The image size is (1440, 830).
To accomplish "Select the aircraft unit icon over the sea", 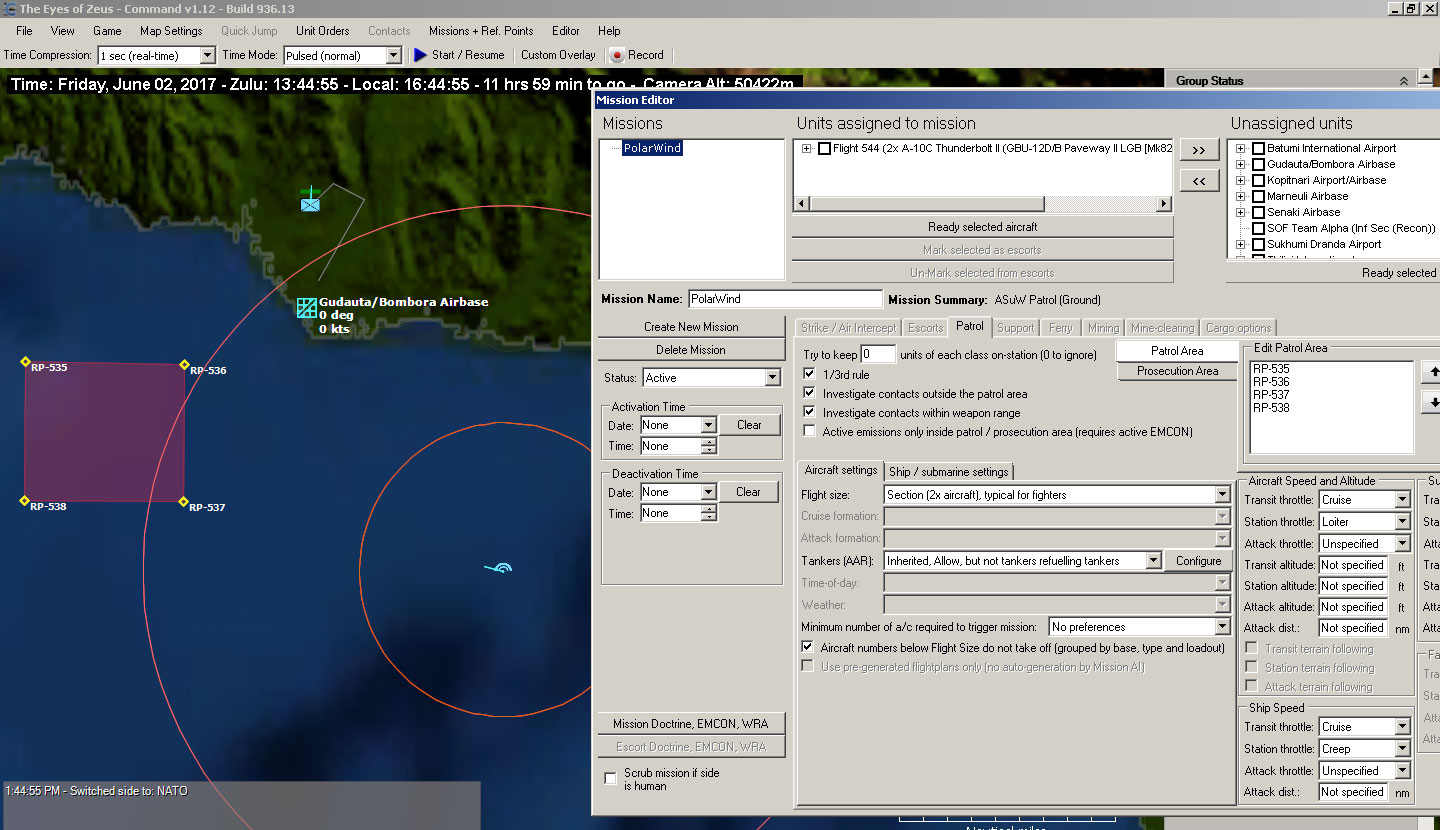I will [499, 568].
